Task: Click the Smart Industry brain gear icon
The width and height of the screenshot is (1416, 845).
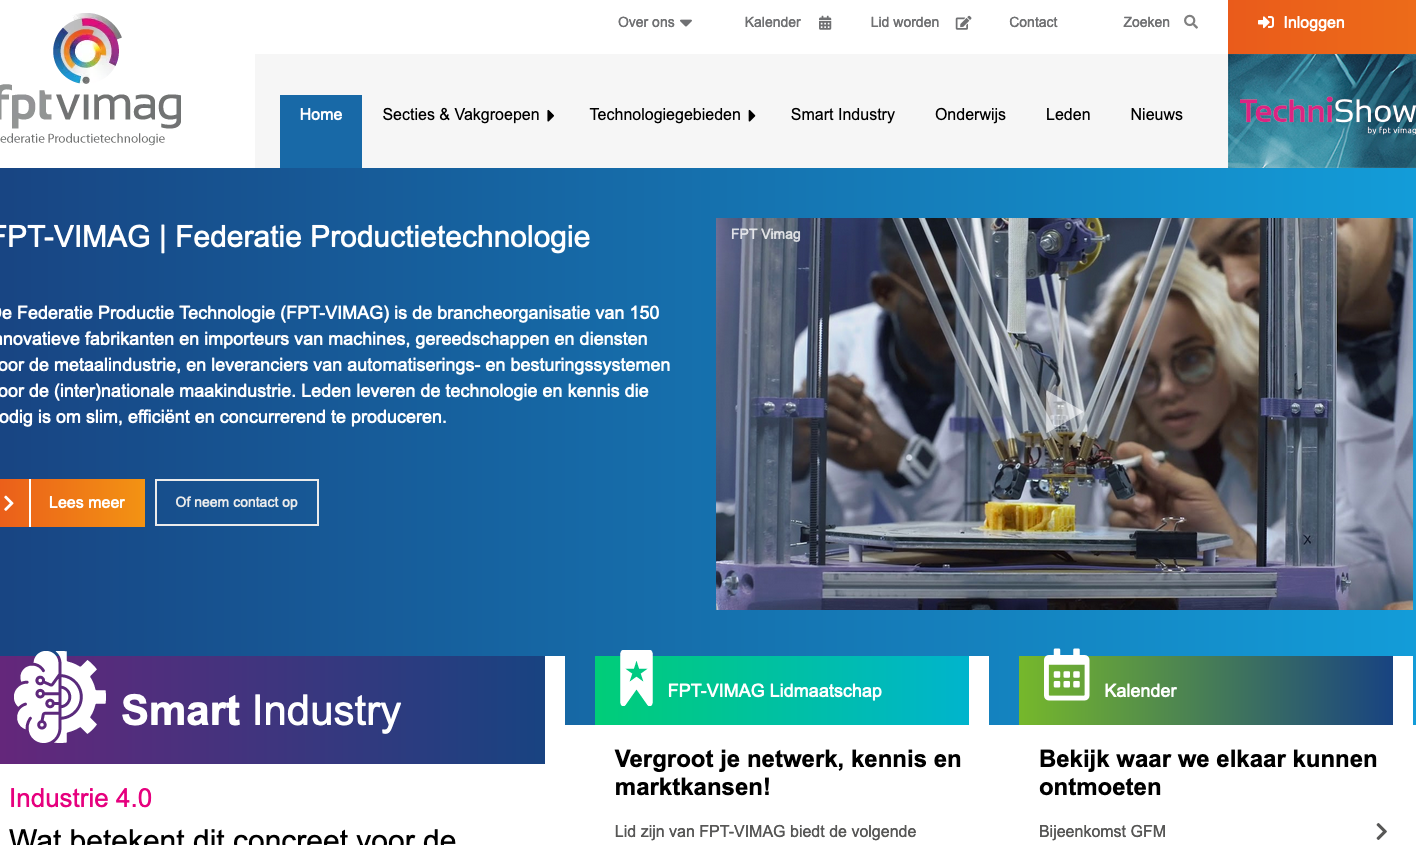Action: [x=59, y=698]
